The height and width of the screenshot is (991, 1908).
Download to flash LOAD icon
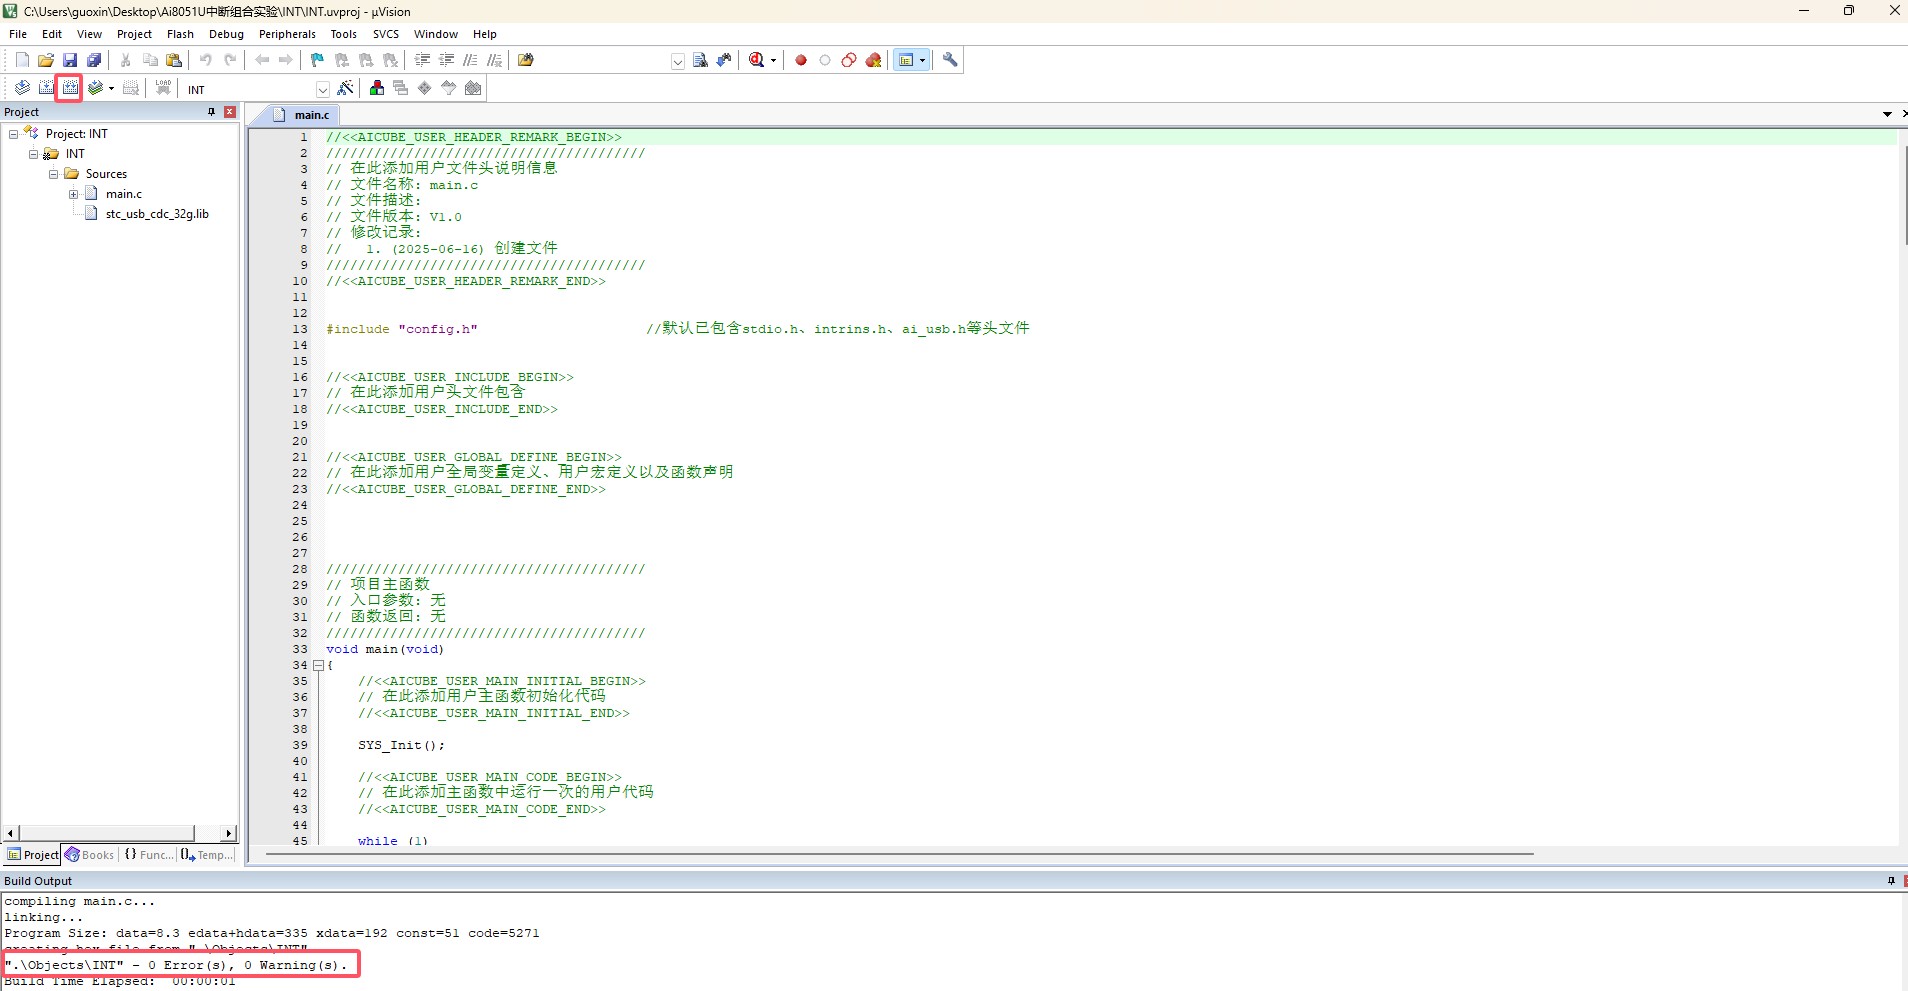coord(163,88)
